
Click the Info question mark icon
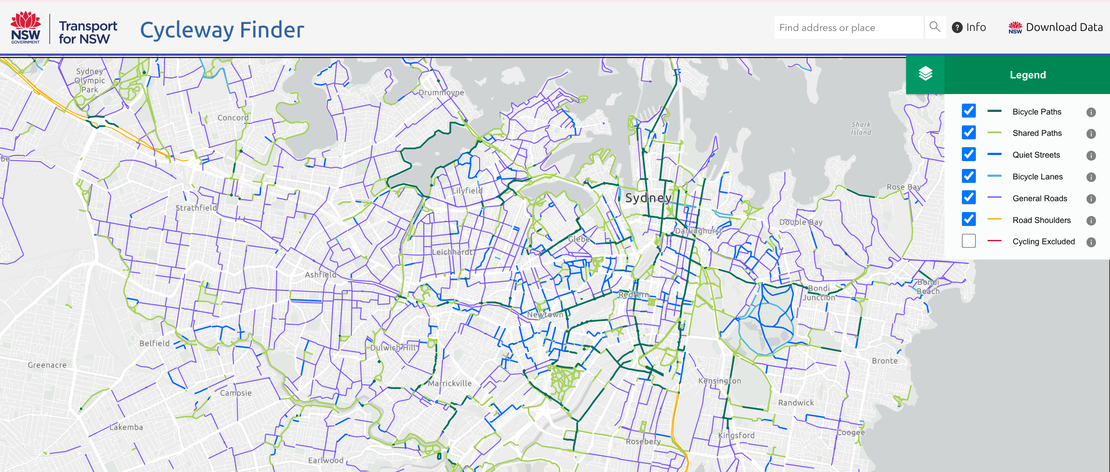957,28
